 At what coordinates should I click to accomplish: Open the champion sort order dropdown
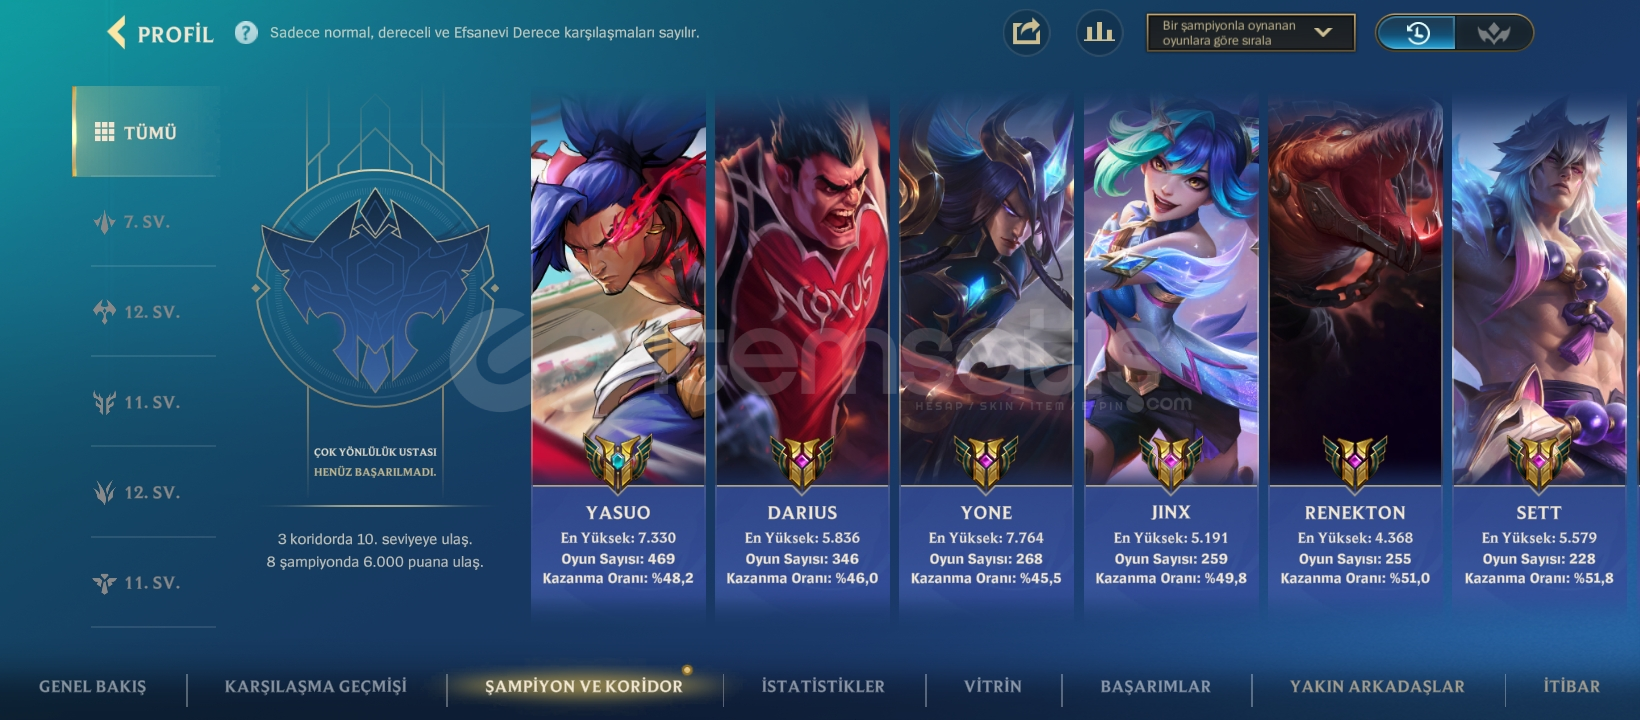point(1251,33)
